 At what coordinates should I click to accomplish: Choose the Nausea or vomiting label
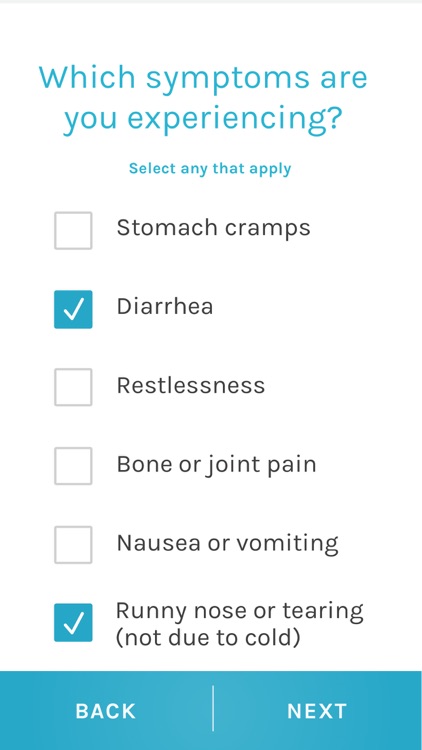pyautogui.click(x=227, y=543)
